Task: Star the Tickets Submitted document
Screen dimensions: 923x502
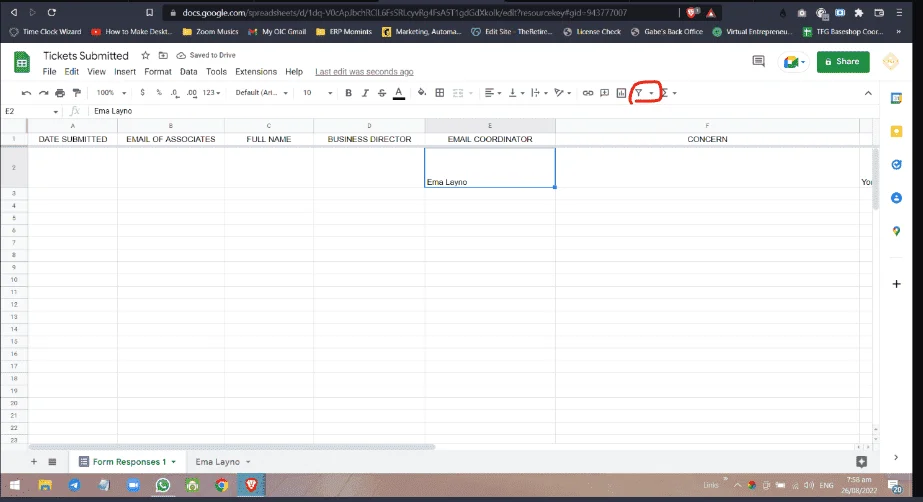Action: pos(145,55)
